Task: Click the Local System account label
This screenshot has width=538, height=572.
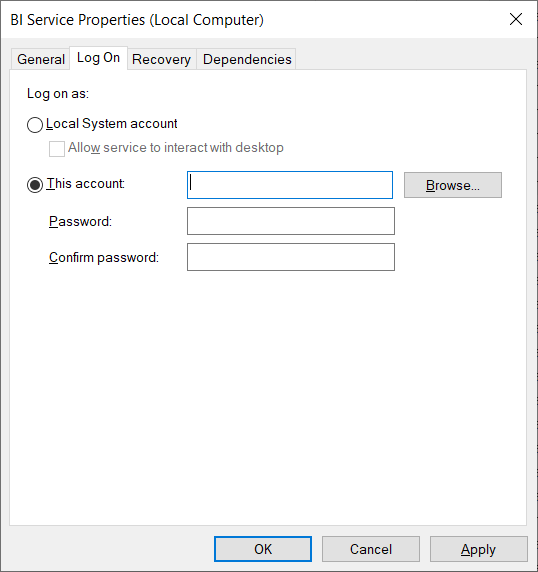Action: (112, 124)
